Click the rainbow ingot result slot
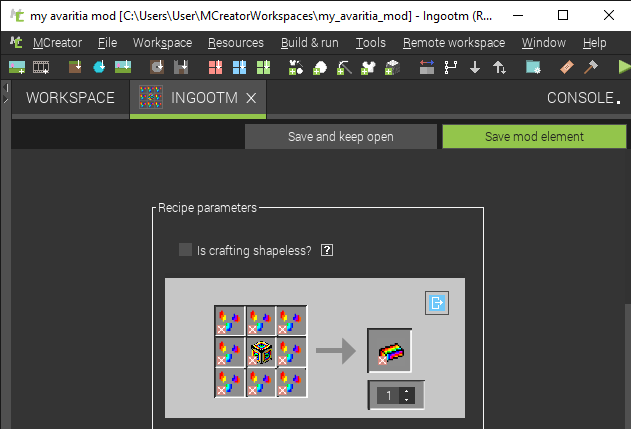Viewport: 631px width, 429px height. point(390,350)
